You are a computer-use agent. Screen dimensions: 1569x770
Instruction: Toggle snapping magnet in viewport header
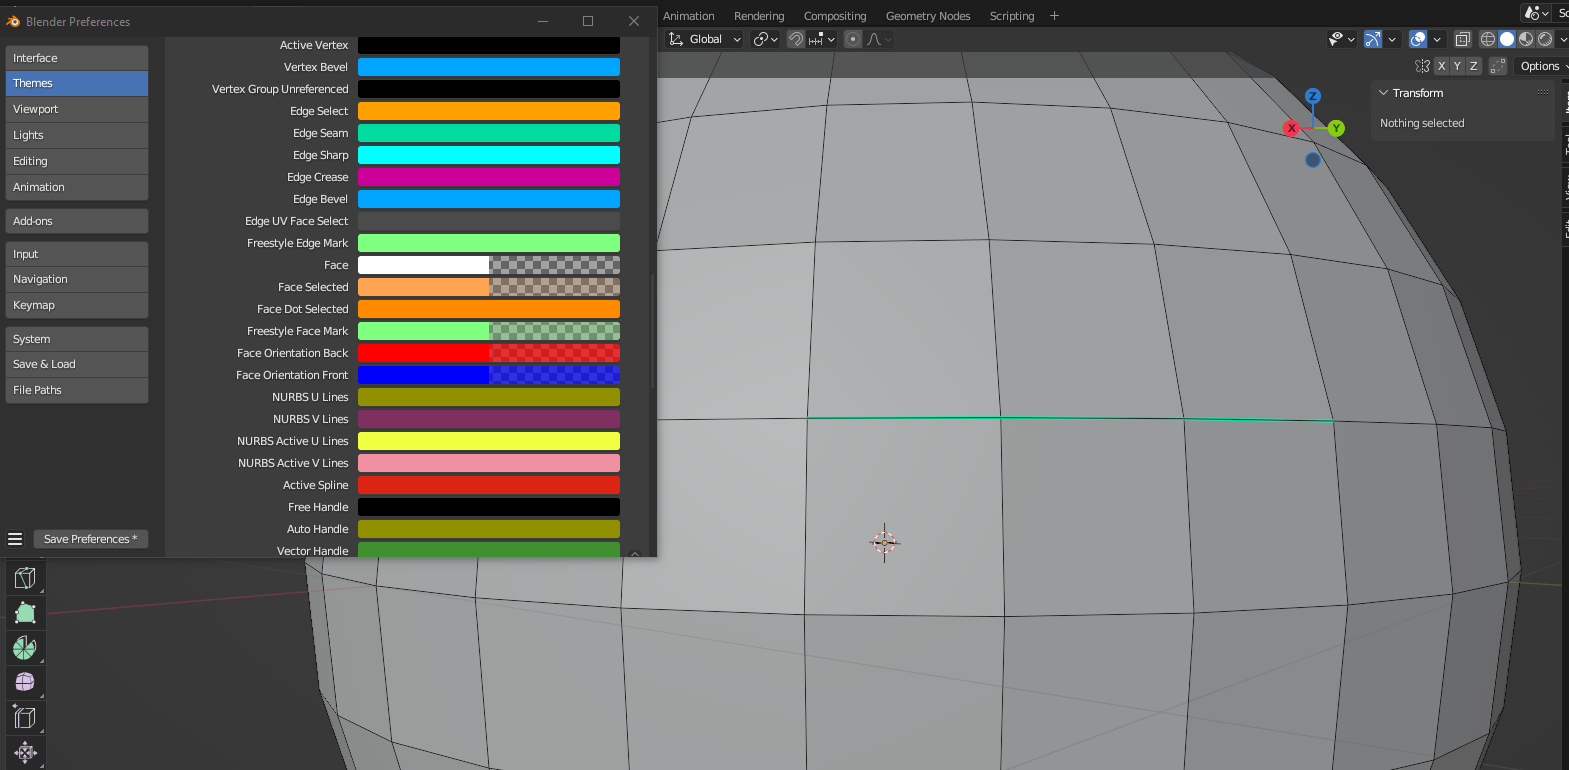coord(796,39)
